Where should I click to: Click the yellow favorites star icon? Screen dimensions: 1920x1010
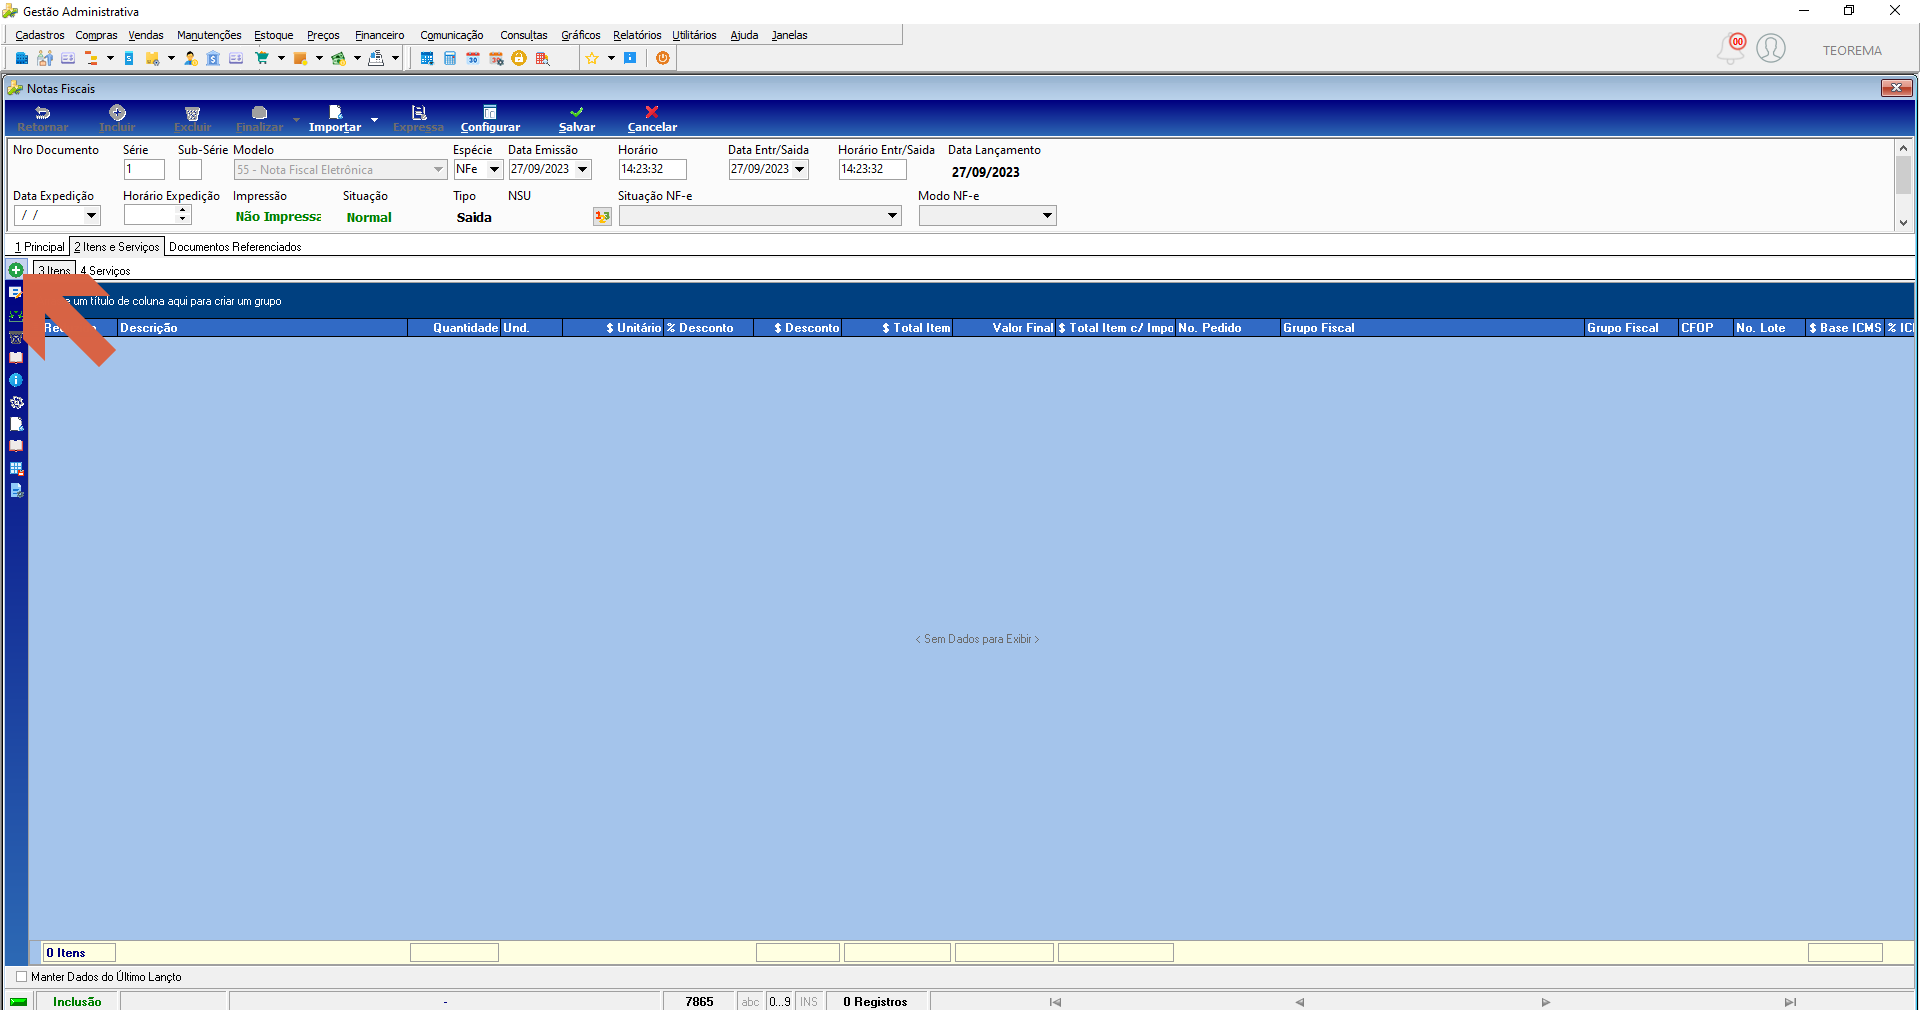point(592,58)
